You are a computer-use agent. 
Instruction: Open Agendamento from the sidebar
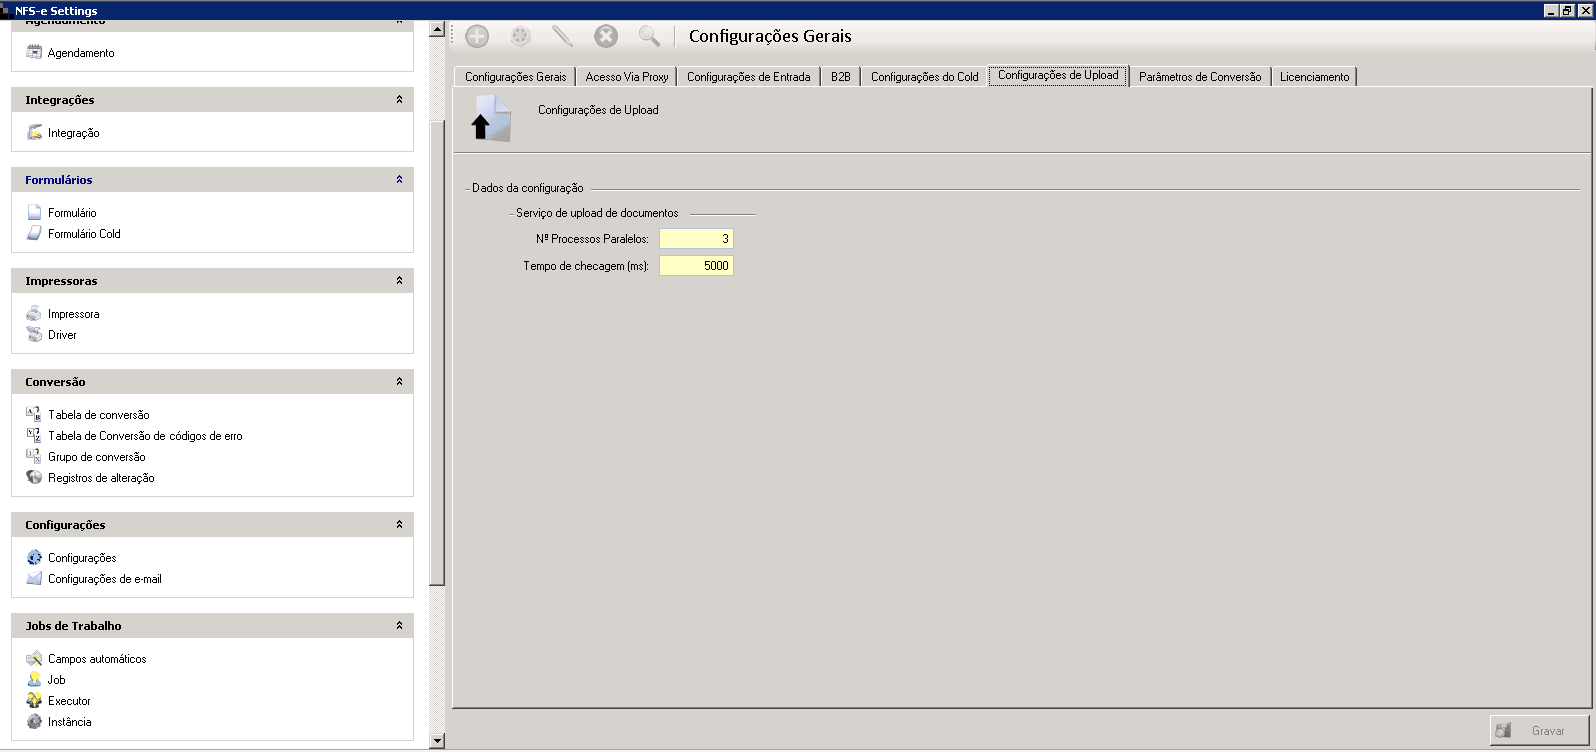(81, 53)
